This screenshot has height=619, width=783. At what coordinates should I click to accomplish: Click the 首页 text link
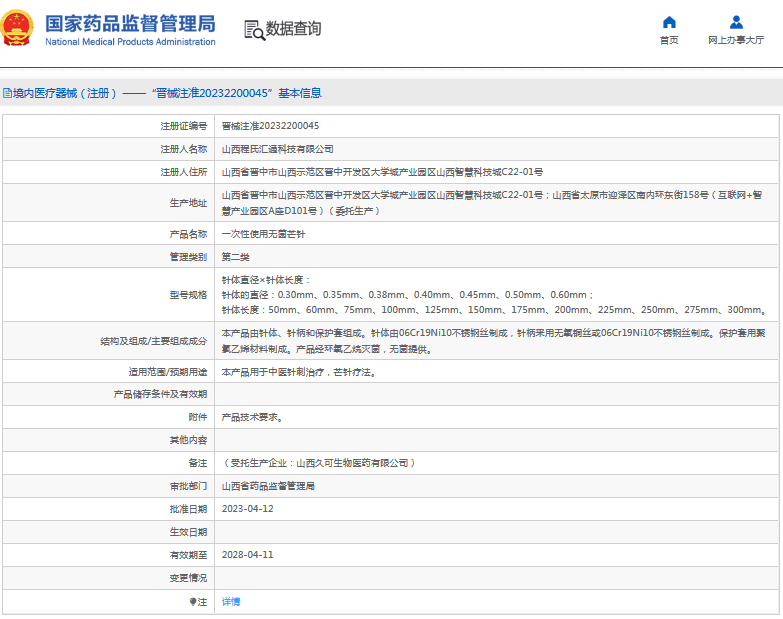point(669,40)
